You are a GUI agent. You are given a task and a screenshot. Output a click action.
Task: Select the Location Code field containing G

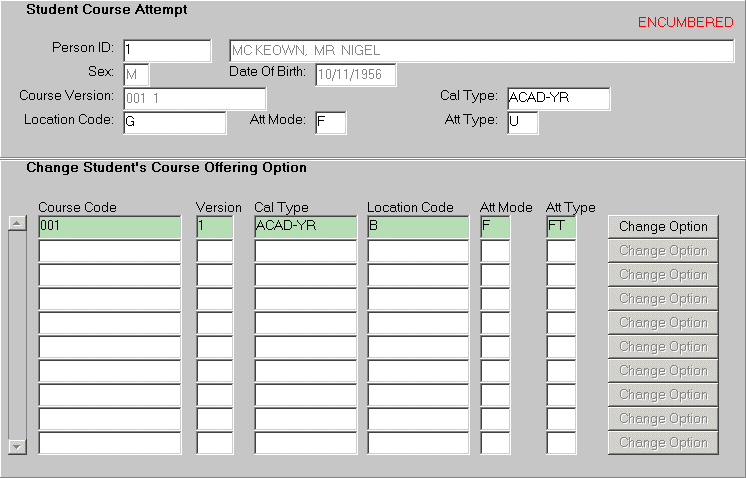pyautogui.click(x=175, y=122)
